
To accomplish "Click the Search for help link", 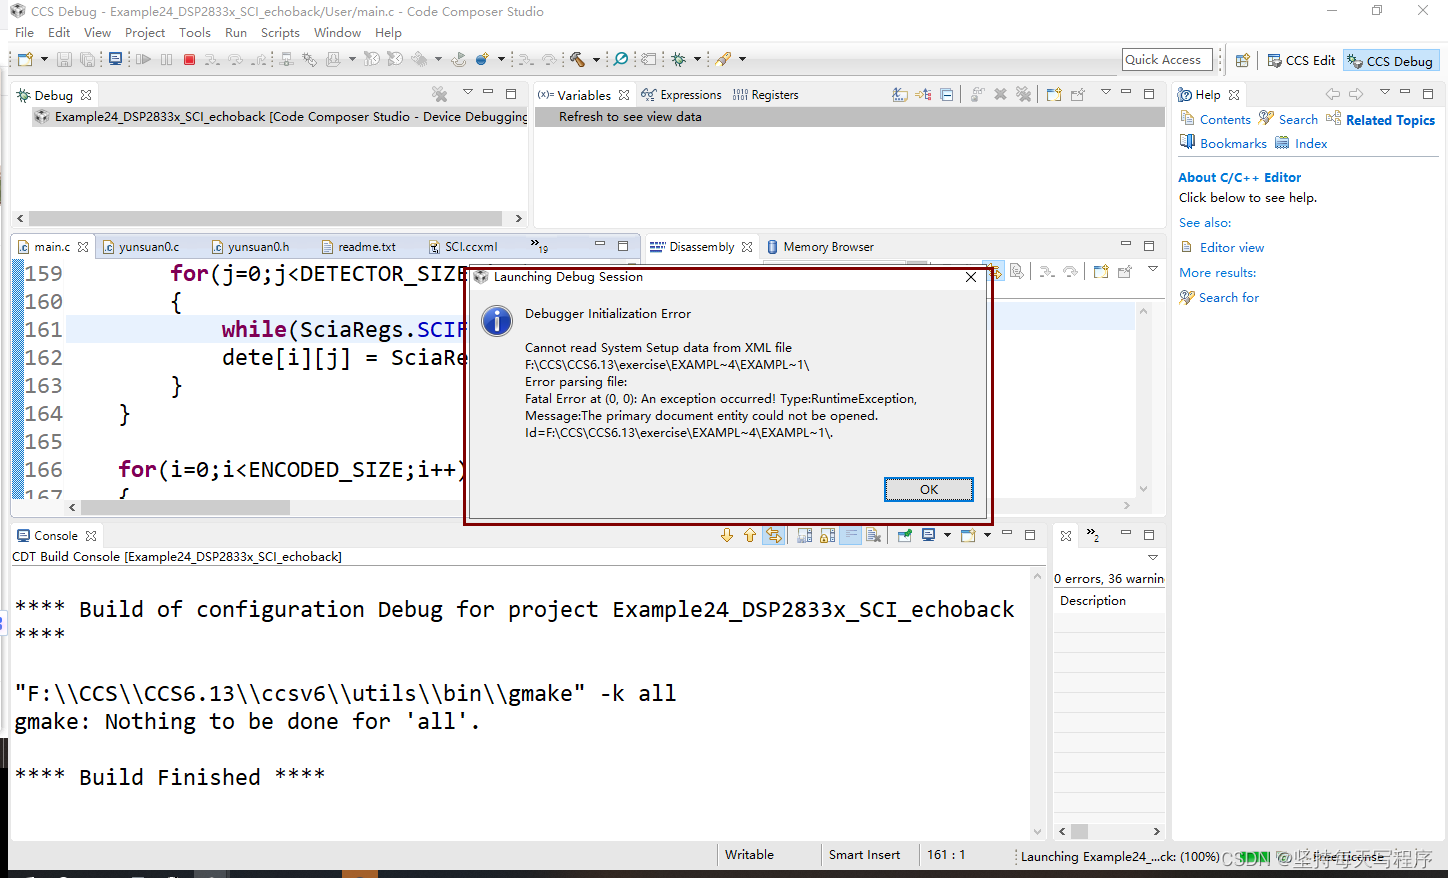I will (x=1229, y=298).
